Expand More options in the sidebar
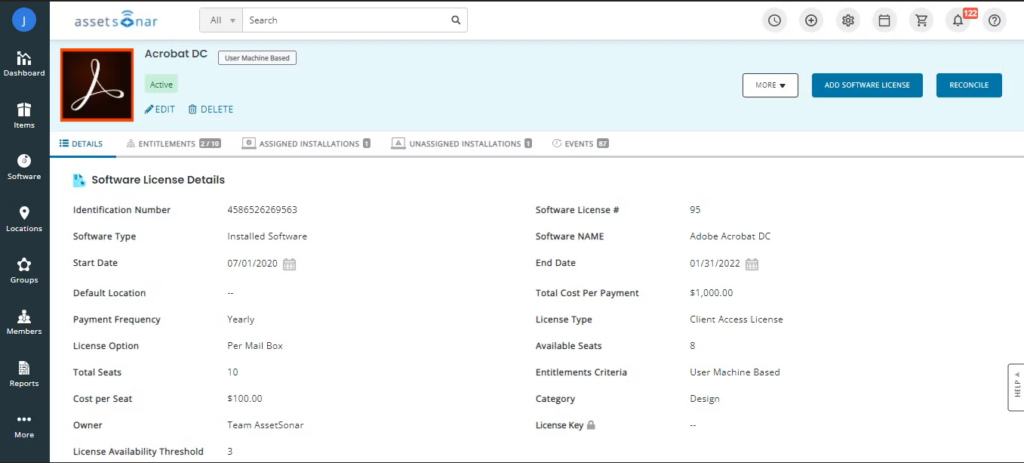This screenshot has height=463, width=1024. point(24,425)
